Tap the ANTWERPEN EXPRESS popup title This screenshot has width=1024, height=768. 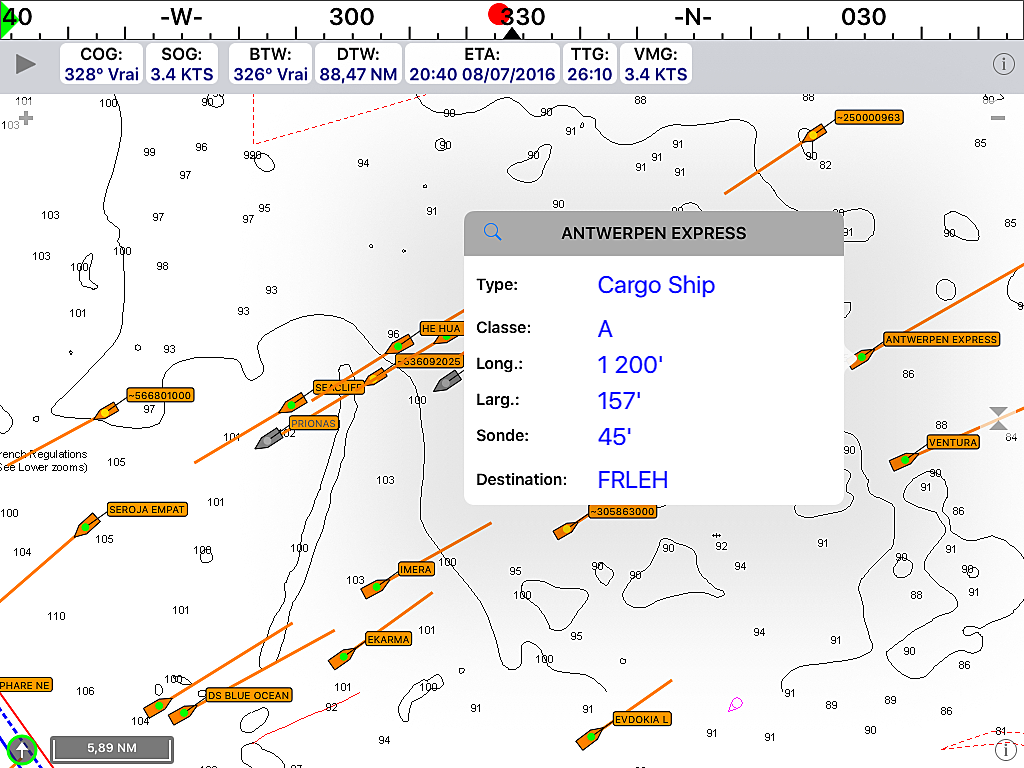pyautogui.click(x=654, y=233)
